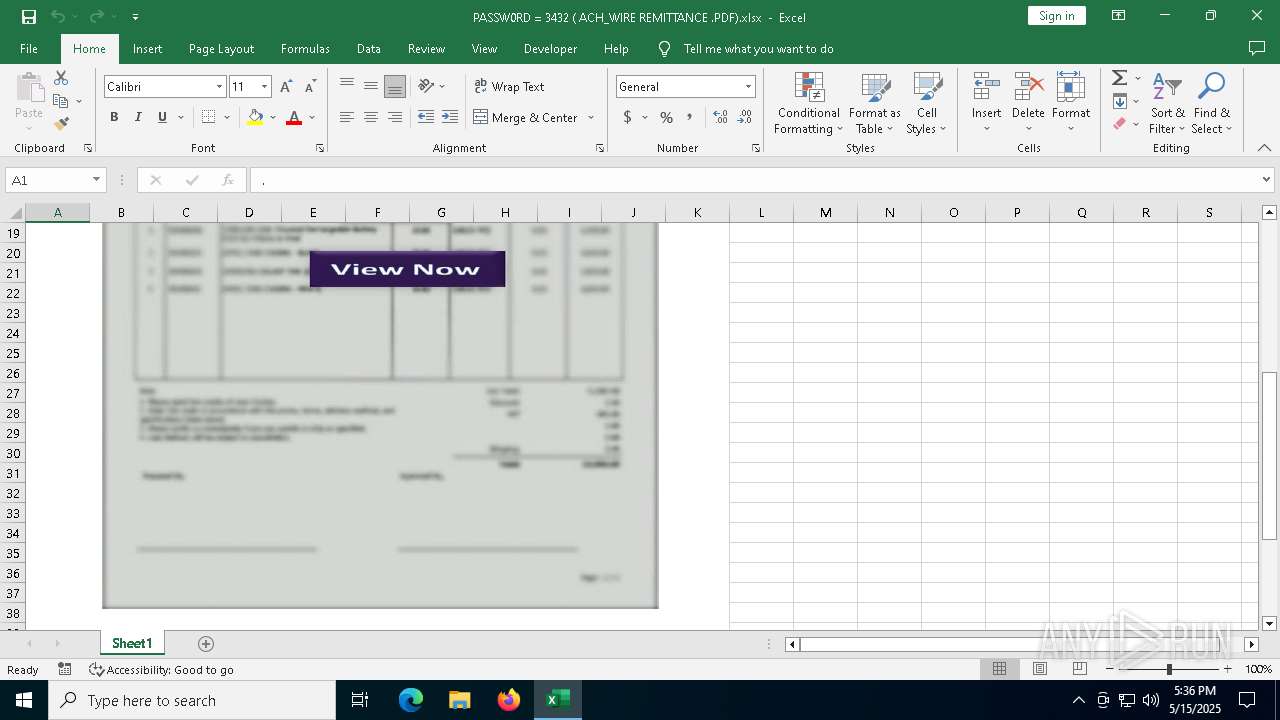The image size is (1280, 720).
Task: Insert cells using Insert button
Action: (986, 103)
